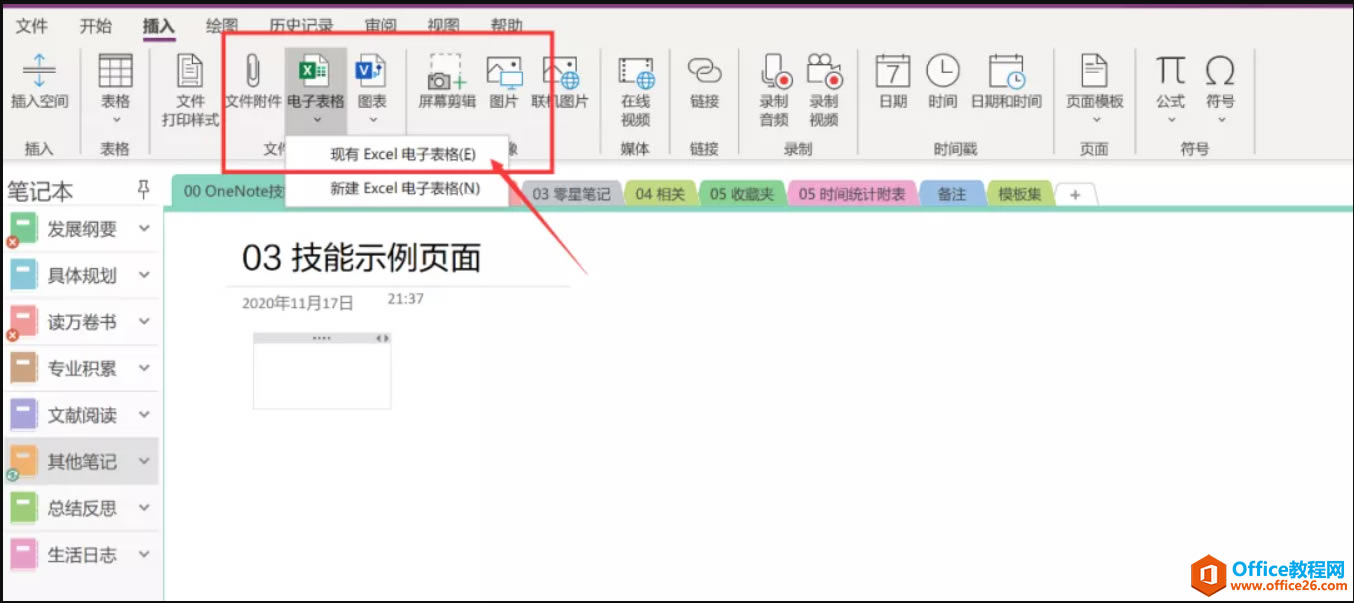
Task: Click the File Attachment (文件附件) paperclip icon
Action: point(252,71)
